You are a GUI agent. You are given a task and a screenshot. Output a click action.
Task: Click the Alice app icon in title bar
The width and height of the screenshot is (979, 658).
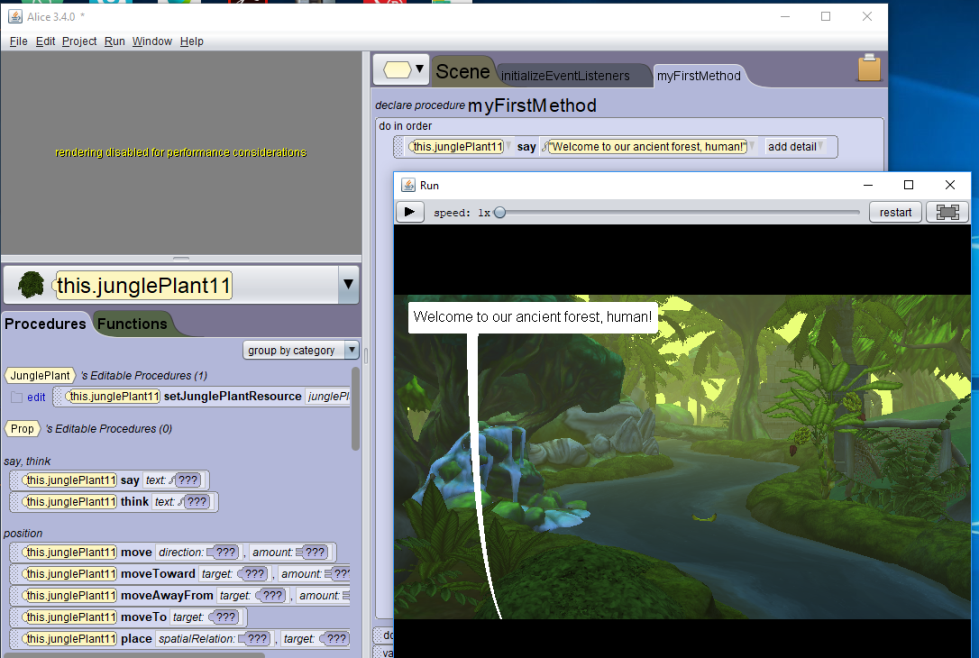tap(15, 16)
